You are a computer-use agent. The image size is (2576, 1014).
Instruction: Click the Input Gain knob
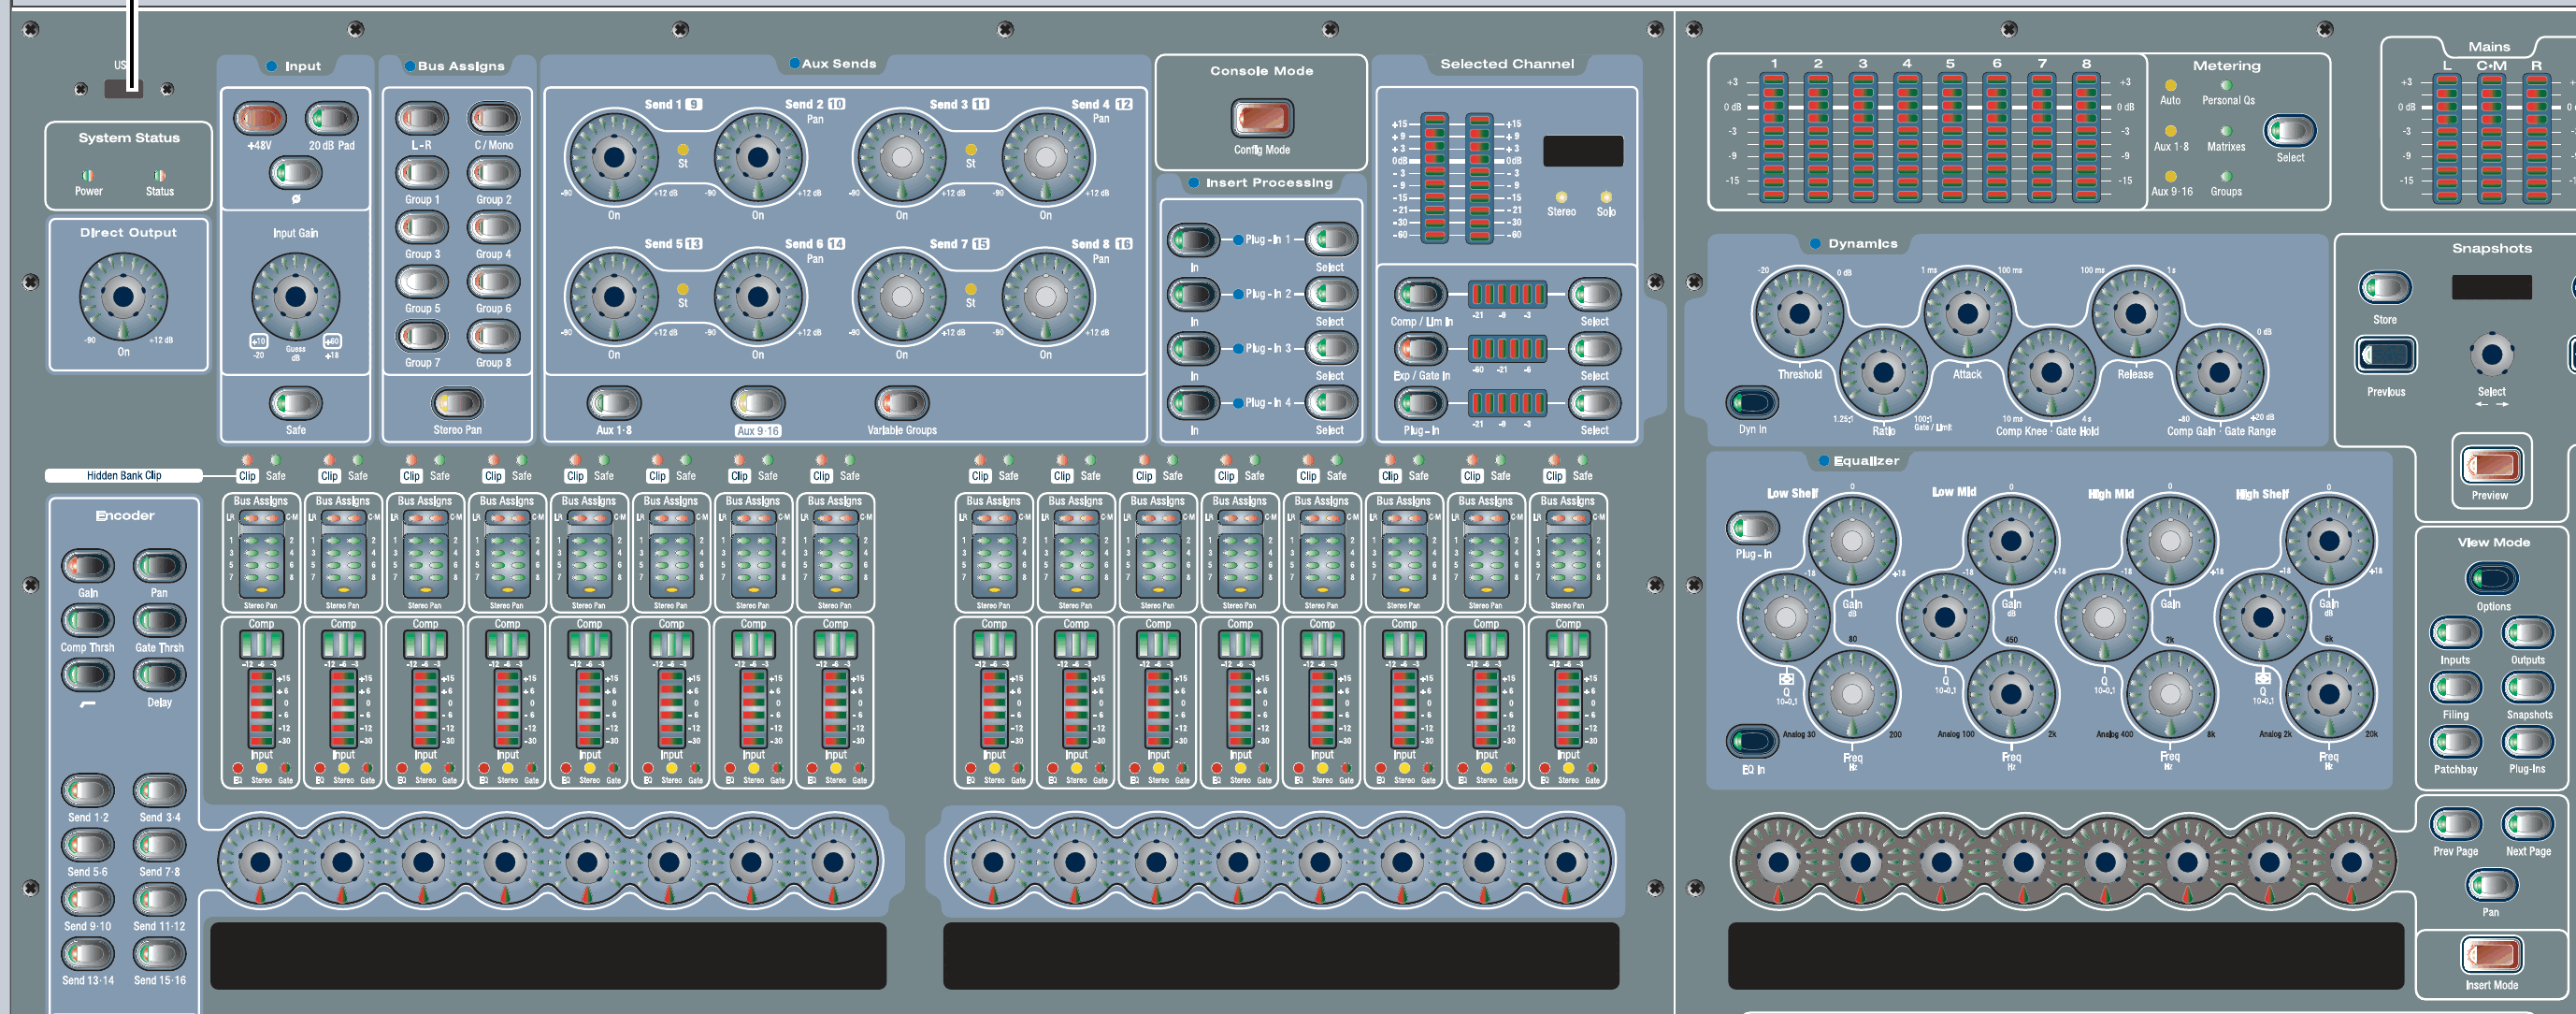(x=295, y=297)
